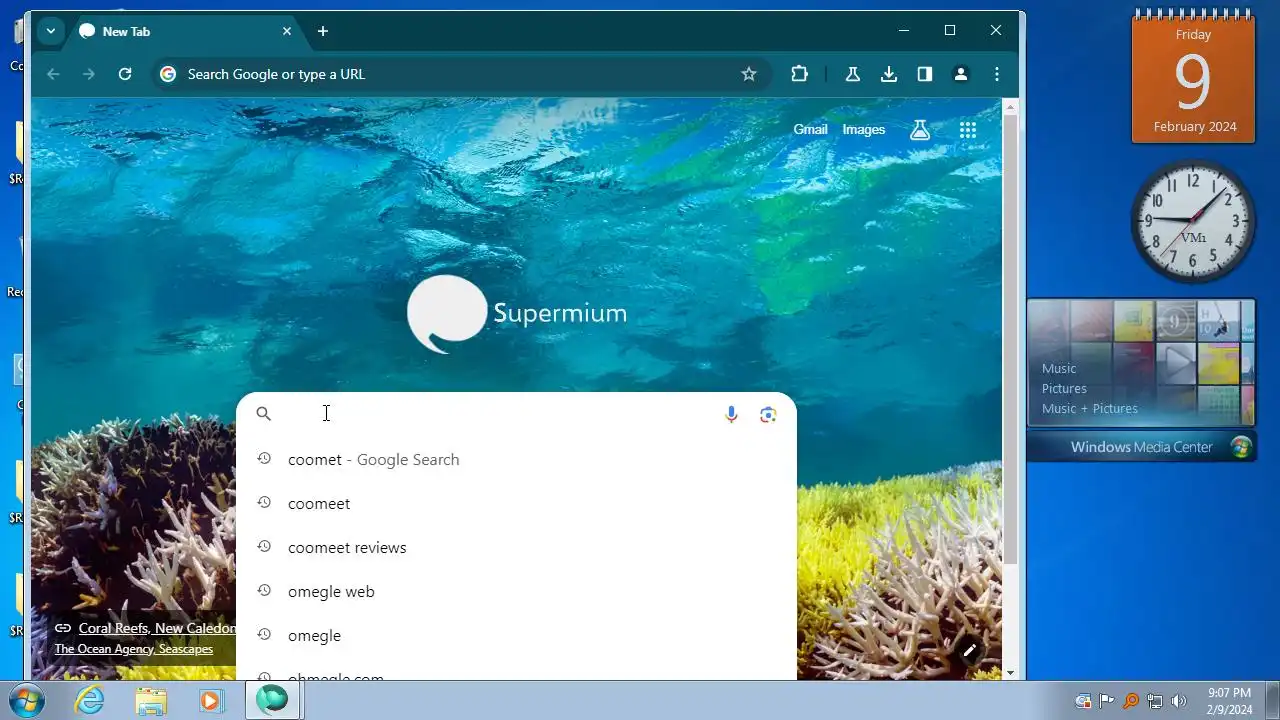
Task: Launch Windows Media Player from taskbar
Action: 211,701
